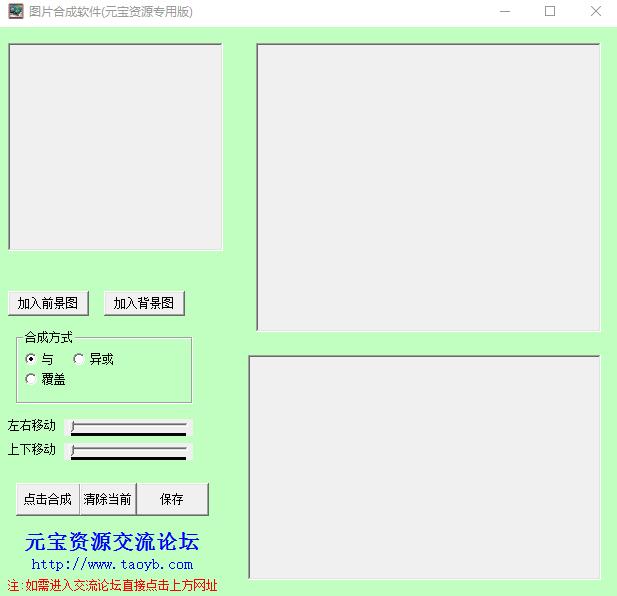617x596 pixels.
Task: Save the result with 保存
Action: 172,499
